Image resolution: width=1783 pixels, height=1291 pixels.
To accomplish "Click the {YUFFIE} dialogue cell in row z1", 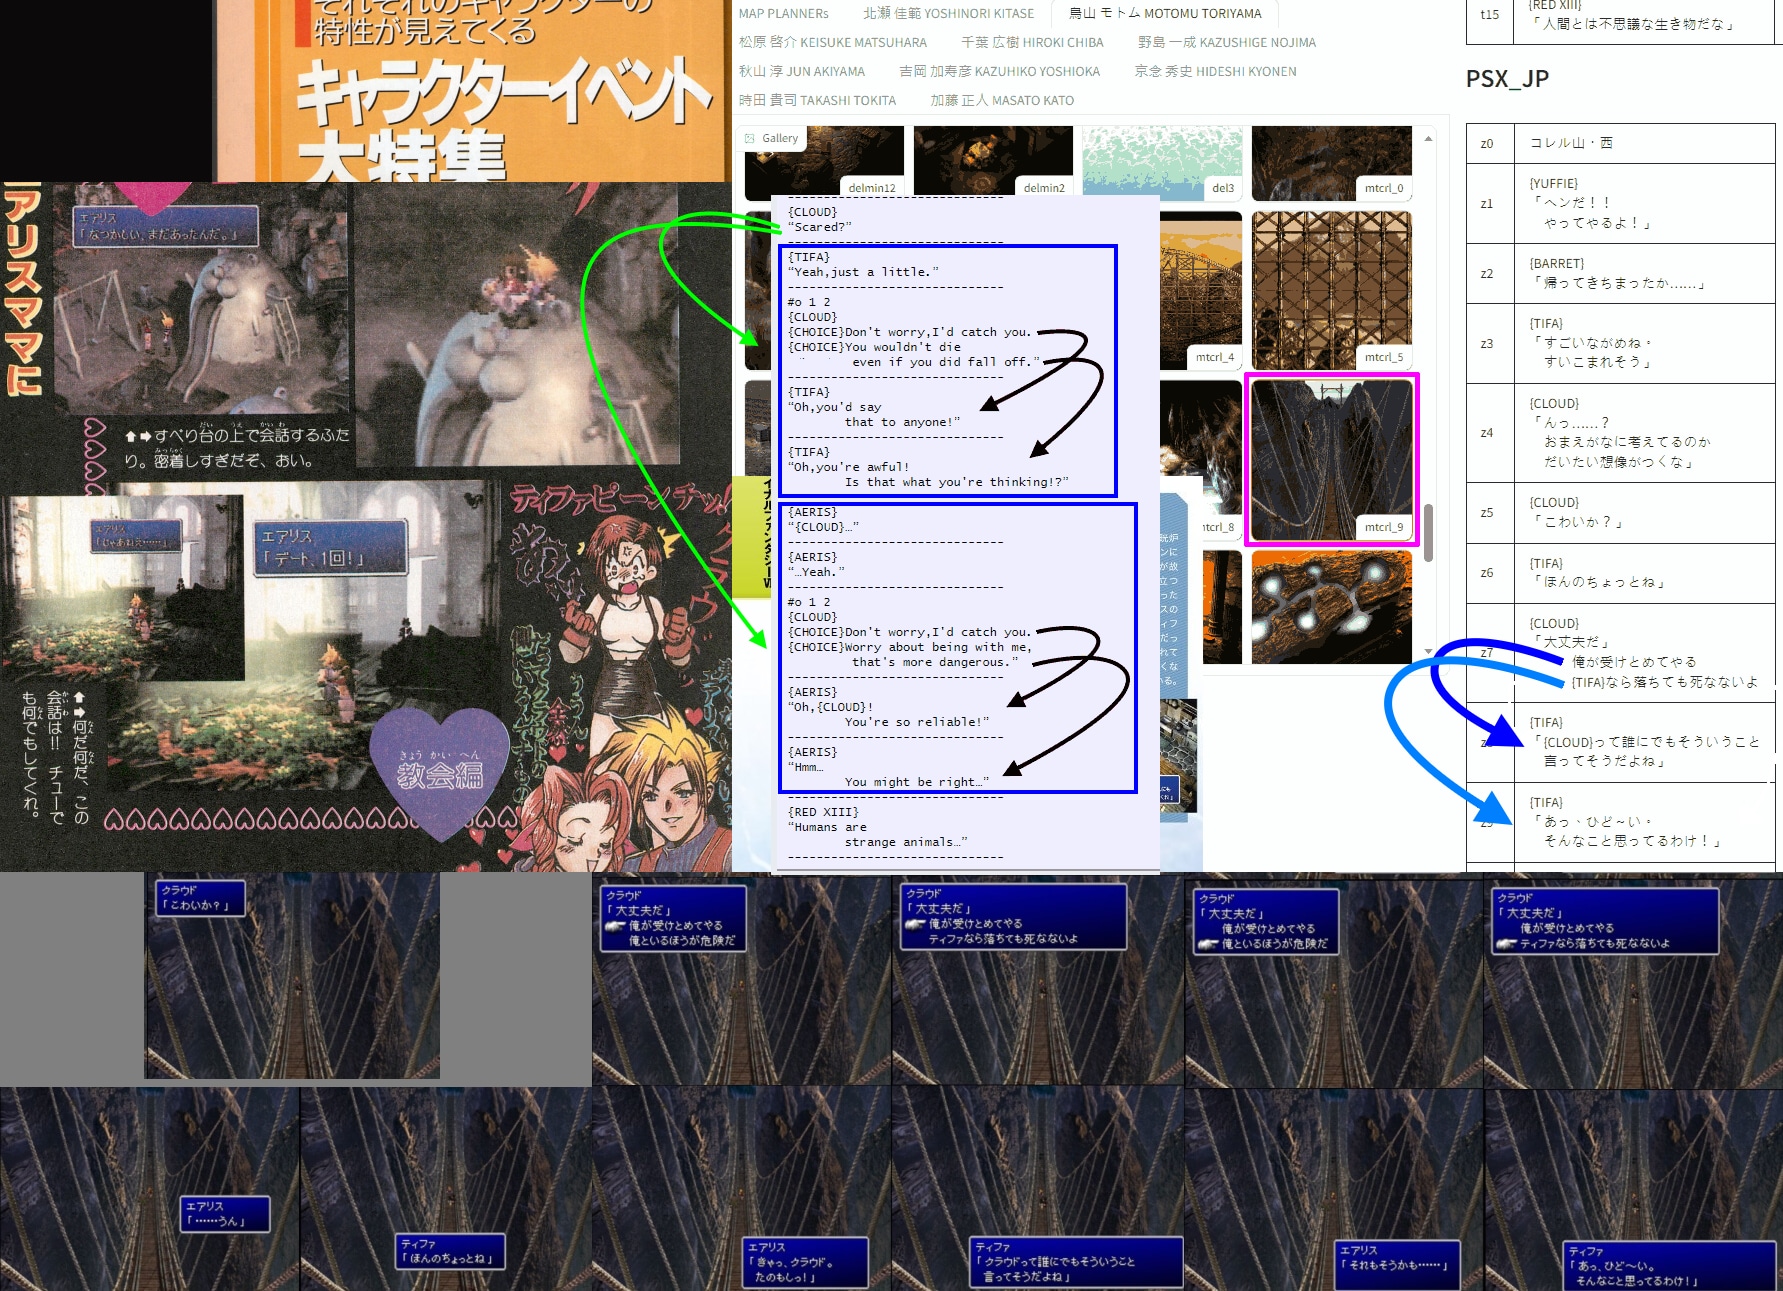I will click(x=1645, y=204).
